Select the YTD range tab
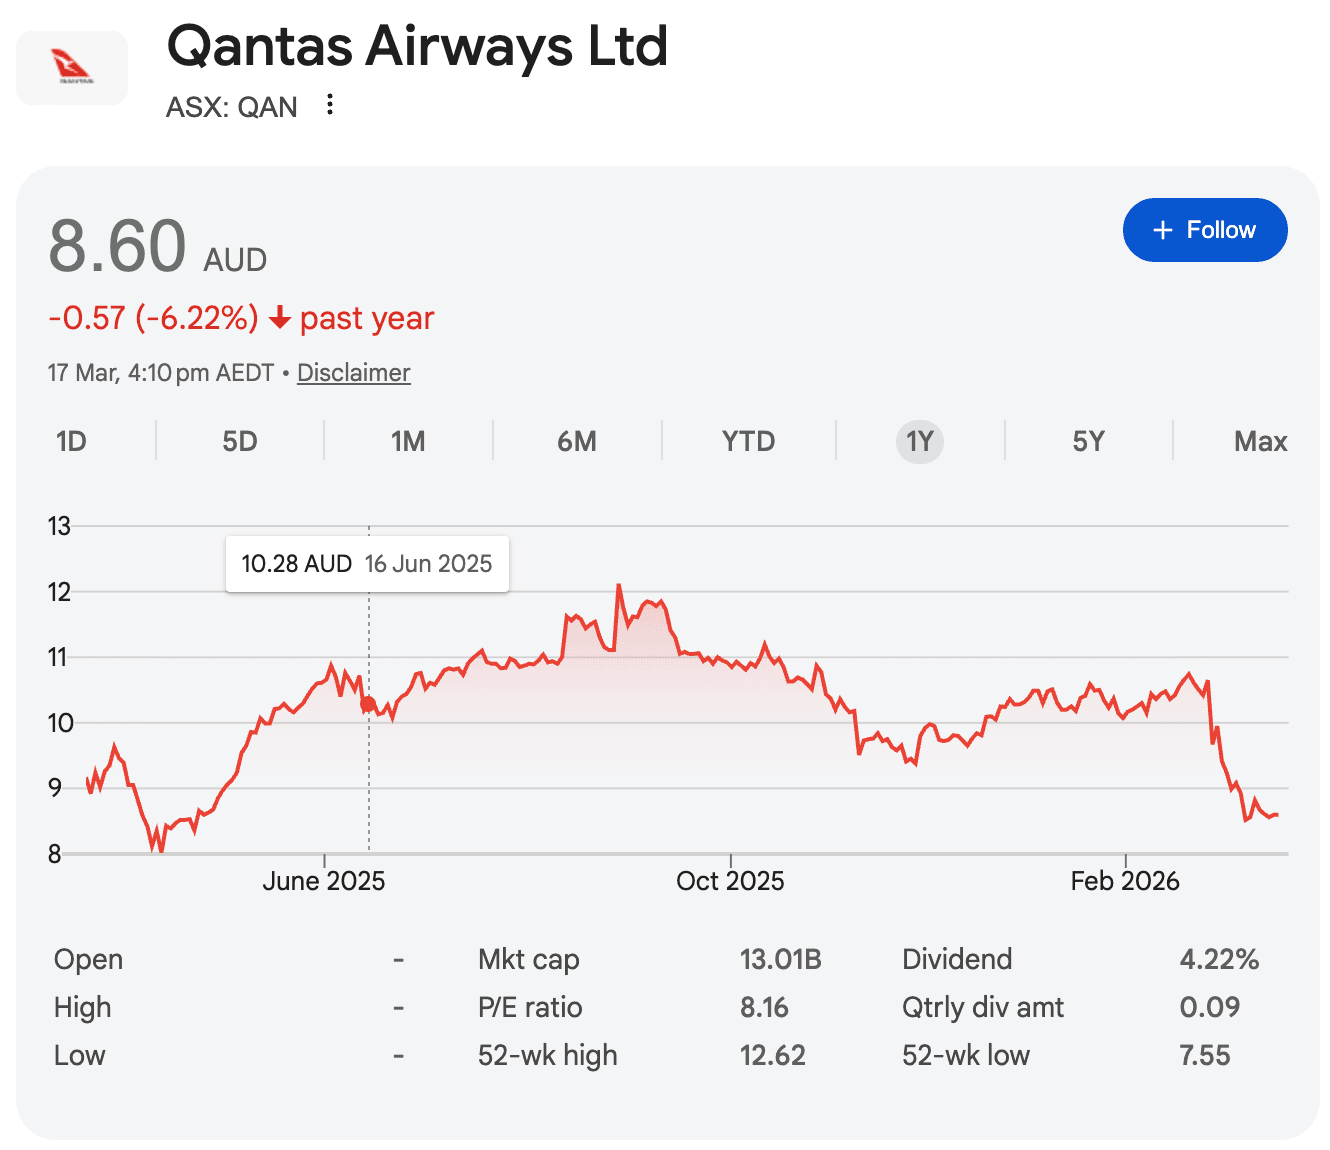The height and width of the screenshot is (1150, 1330). click(748, 441)
